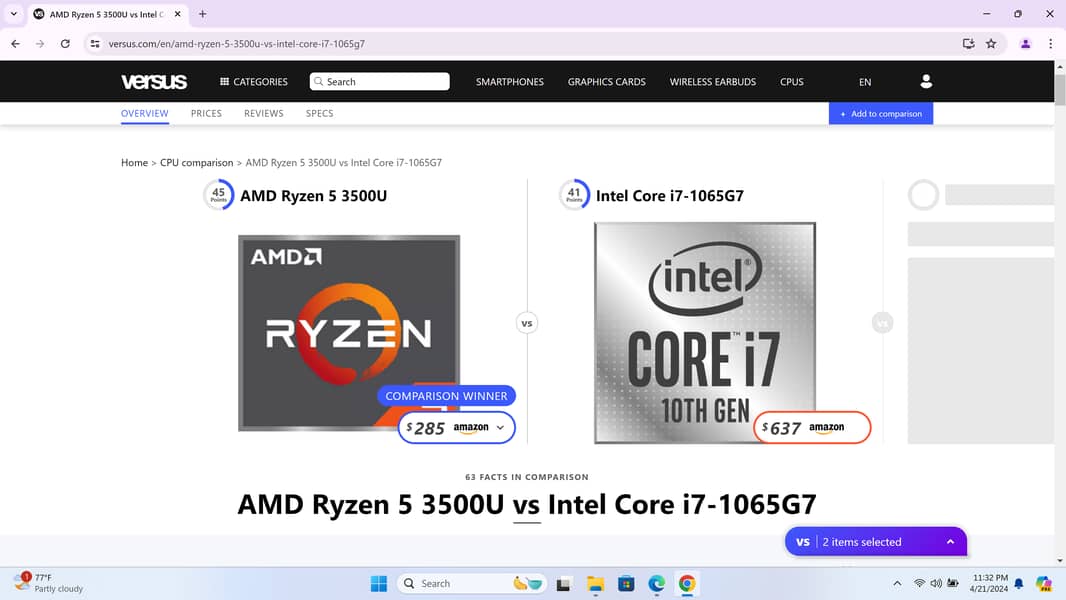1066x600 pixels.
Task: Switch to the Specs tab
Action: (x=320, y=113)
